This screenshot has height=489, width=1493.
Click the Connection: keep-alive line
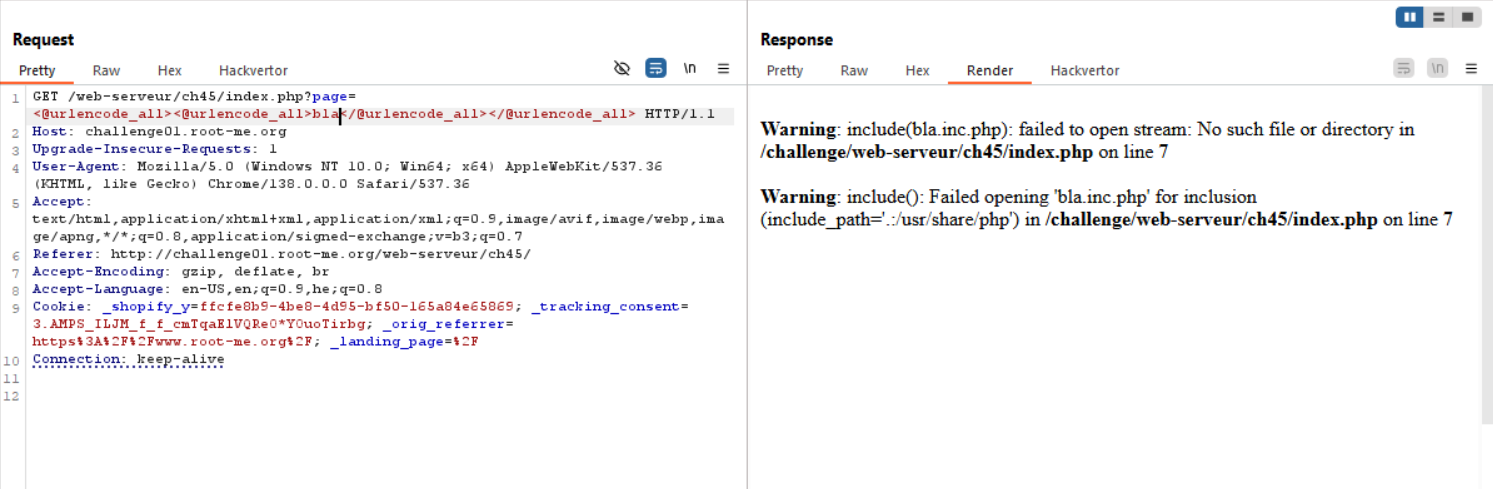click(x=129, y=359)
